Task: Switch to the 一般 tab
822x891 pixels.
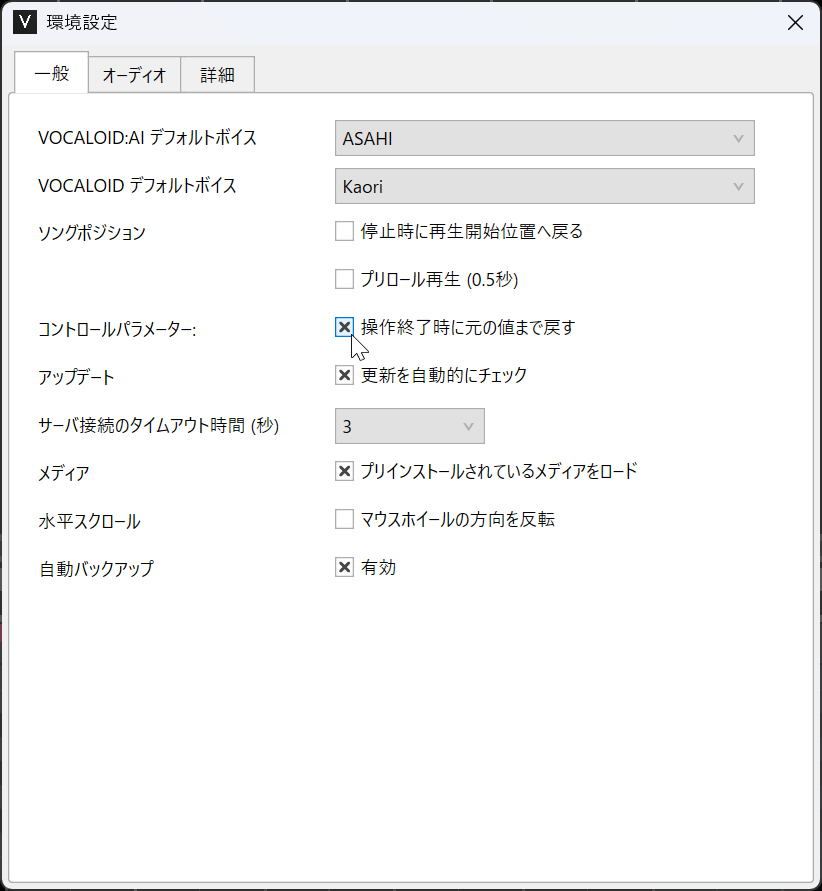Action: click(x=51, y=73)
